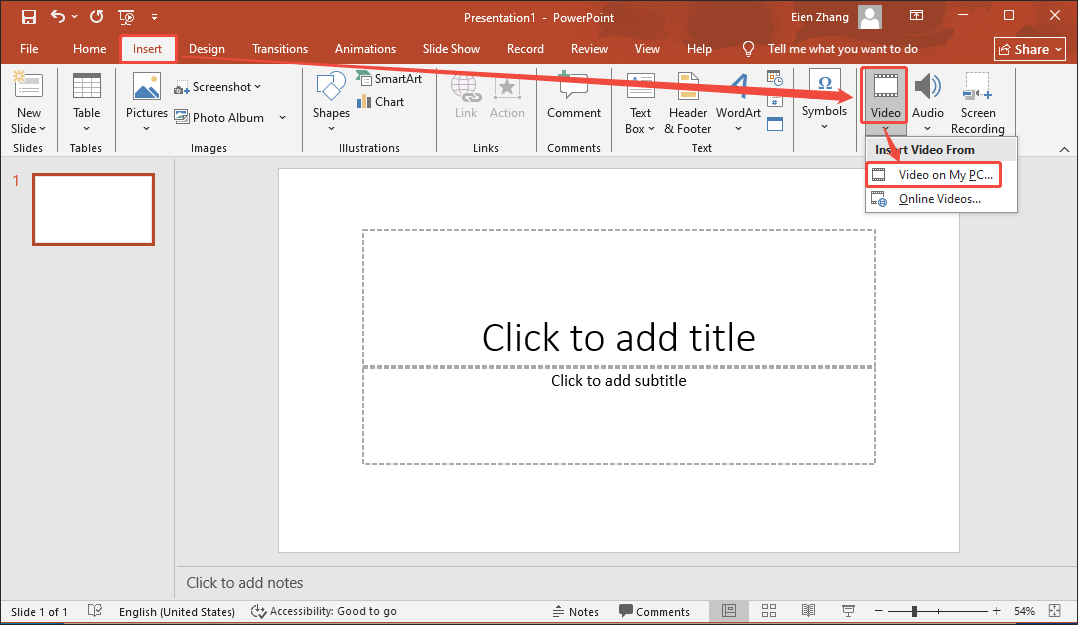Image resolution: width=1078 pixels, height=625 pixels.
Task: Switch to the Record tab
Action: coord(525,49)
